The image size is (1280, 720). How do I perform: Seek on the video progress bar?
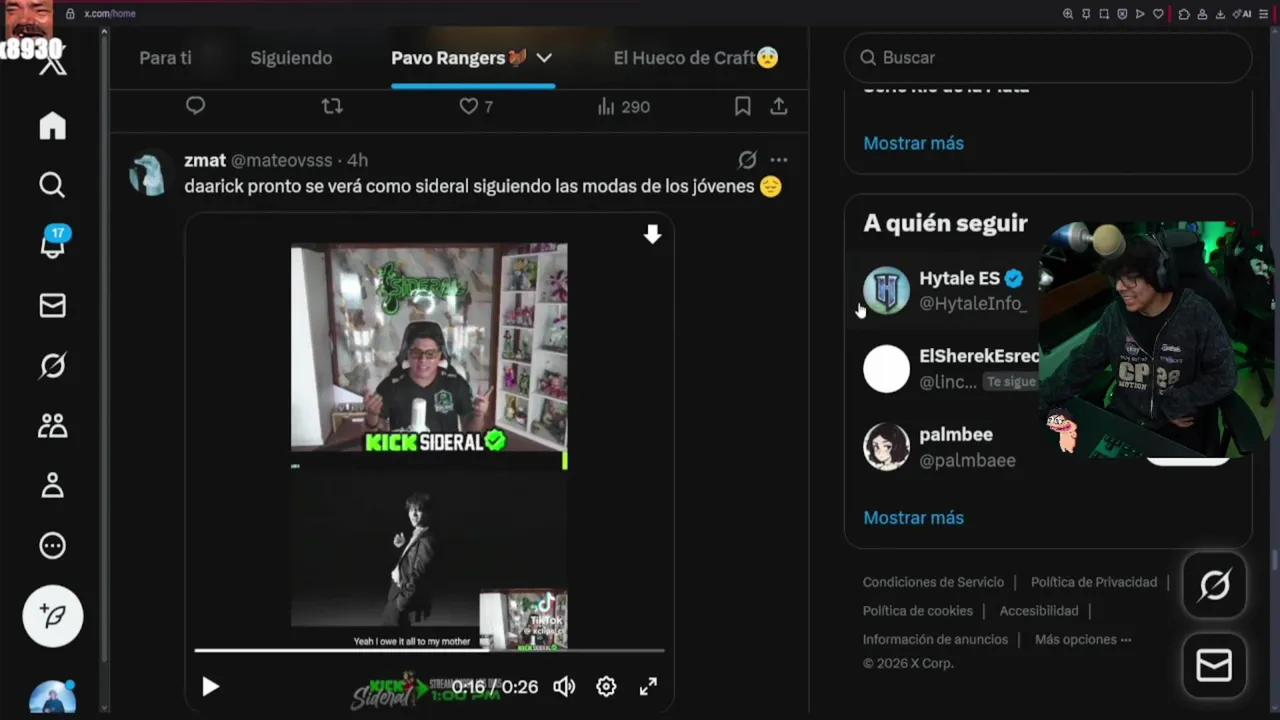click(x=429, y=650)
